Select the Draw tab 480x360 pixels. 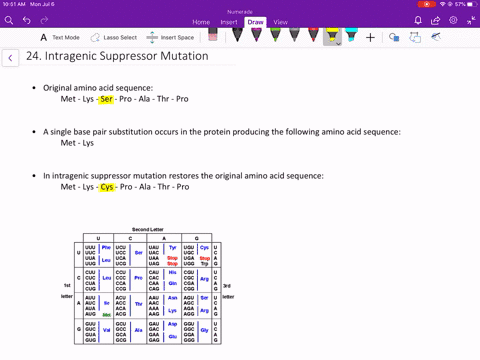coord(255,22)
